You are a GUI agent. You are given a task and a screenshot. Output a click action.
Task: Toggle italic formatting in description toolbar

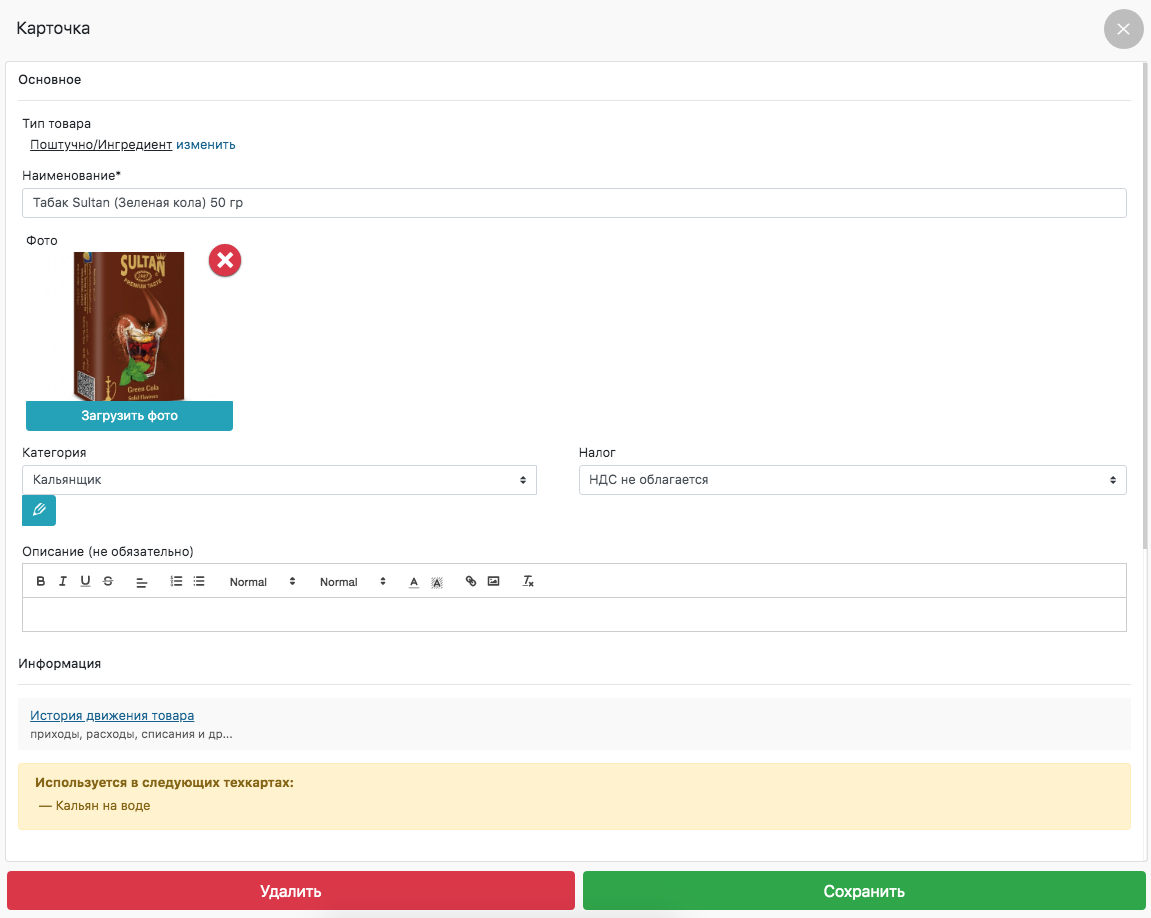click(62, 582)
